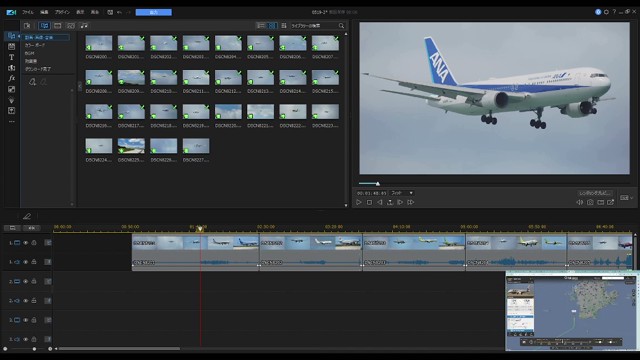
Task: Show audio-only media with music note filter
Action: click(84, 26)
